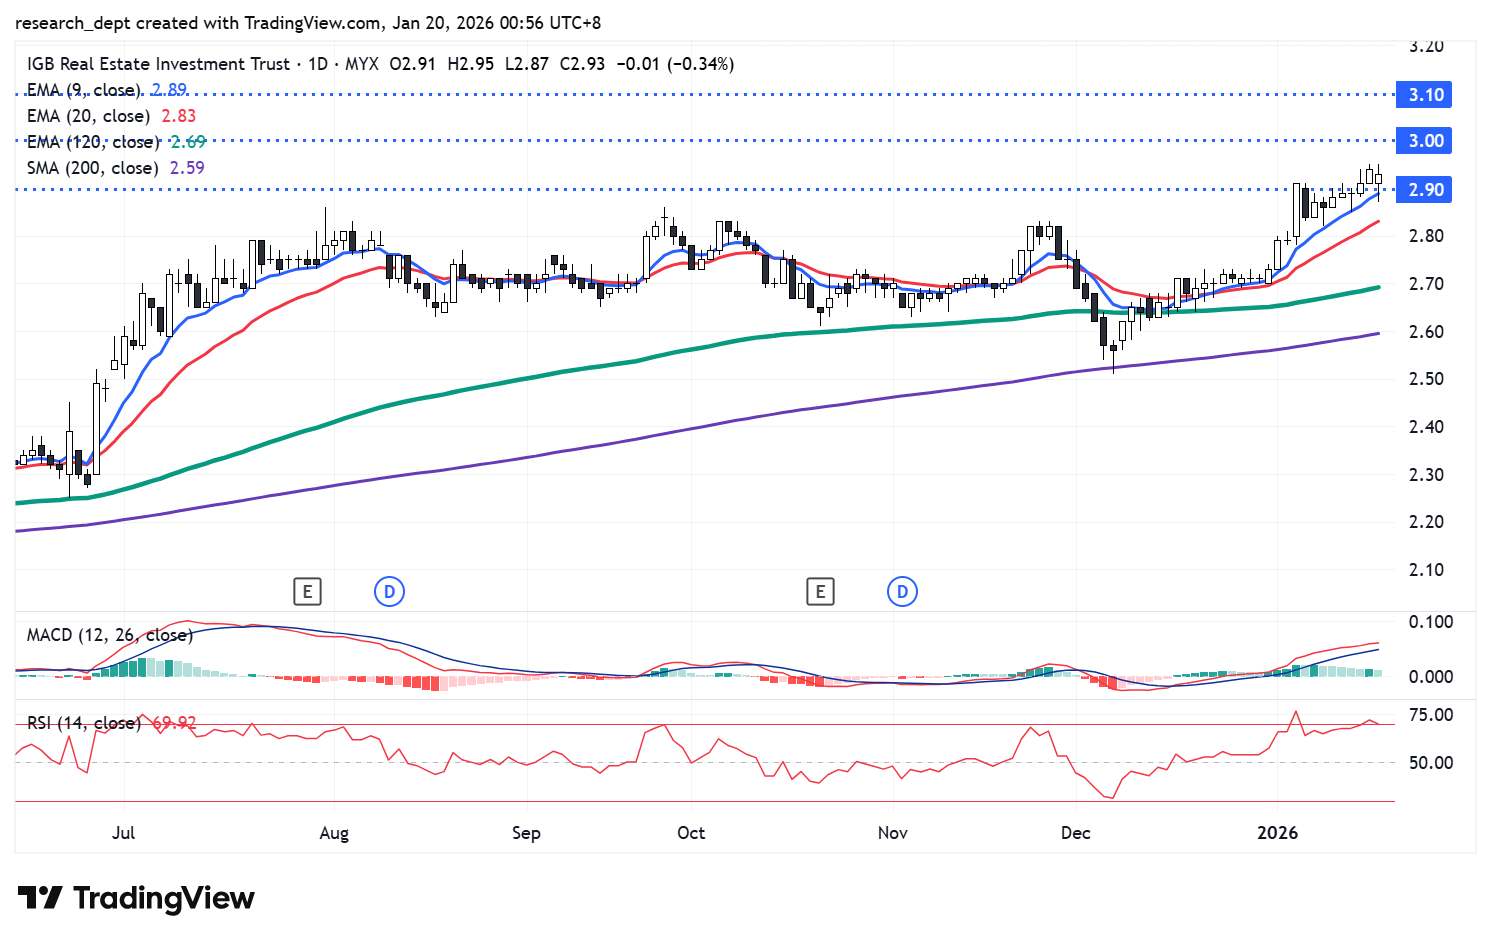The image size is (1491, 943).
Task: Expand the RSI (14, close) pane label
Action: (x=83, y=723)
